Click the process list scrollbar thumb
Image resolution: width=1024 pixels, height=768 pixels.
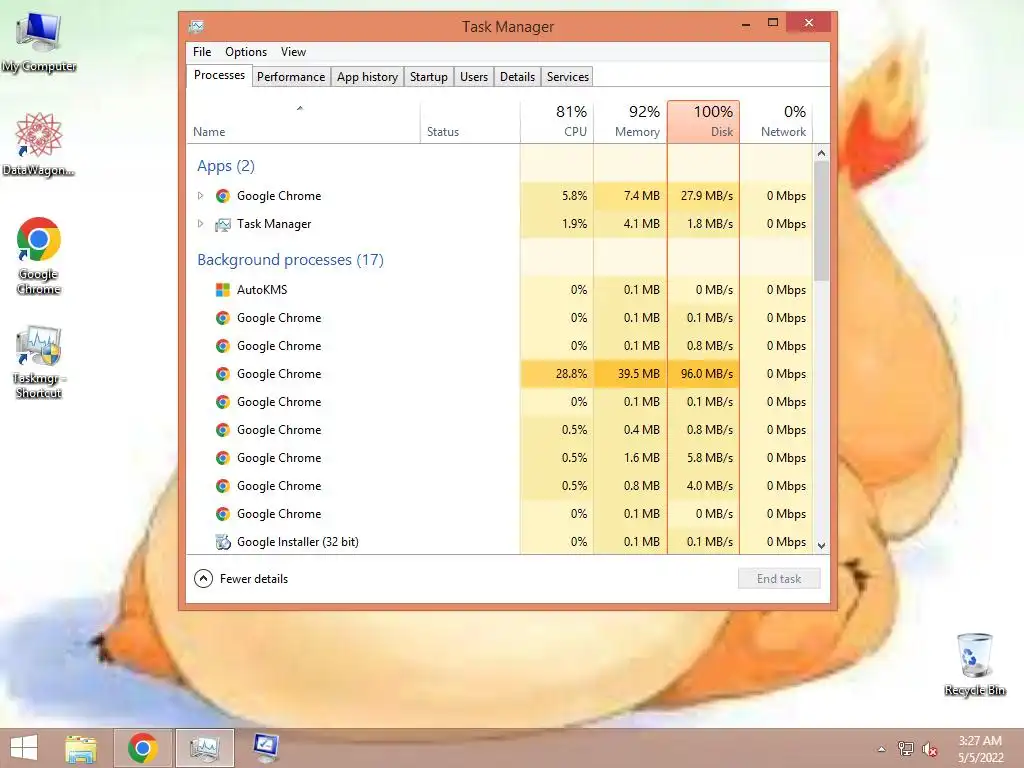822,221
